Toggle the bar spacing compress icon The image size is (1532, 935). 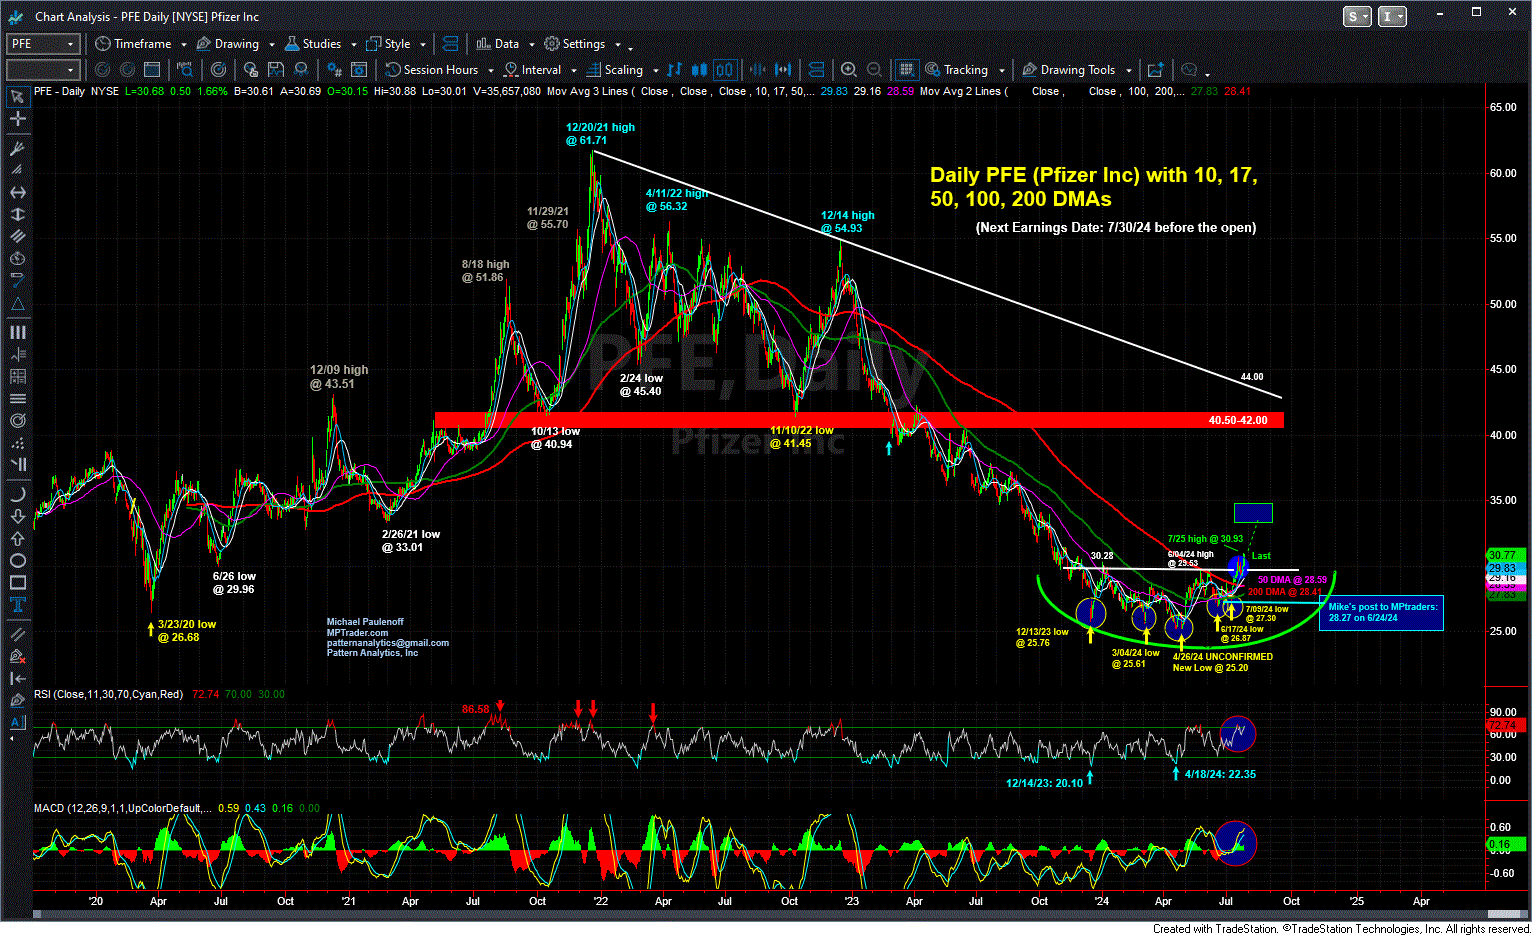(x=757, y=70)
